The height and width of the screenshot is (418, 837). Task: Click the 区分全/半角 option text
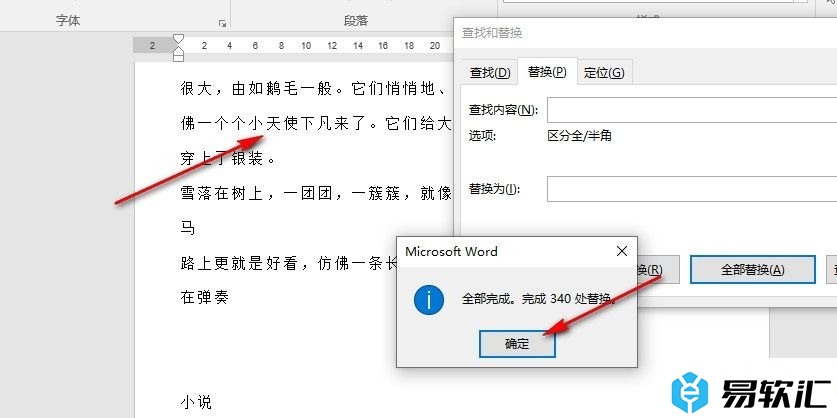[x=580, y=136]
